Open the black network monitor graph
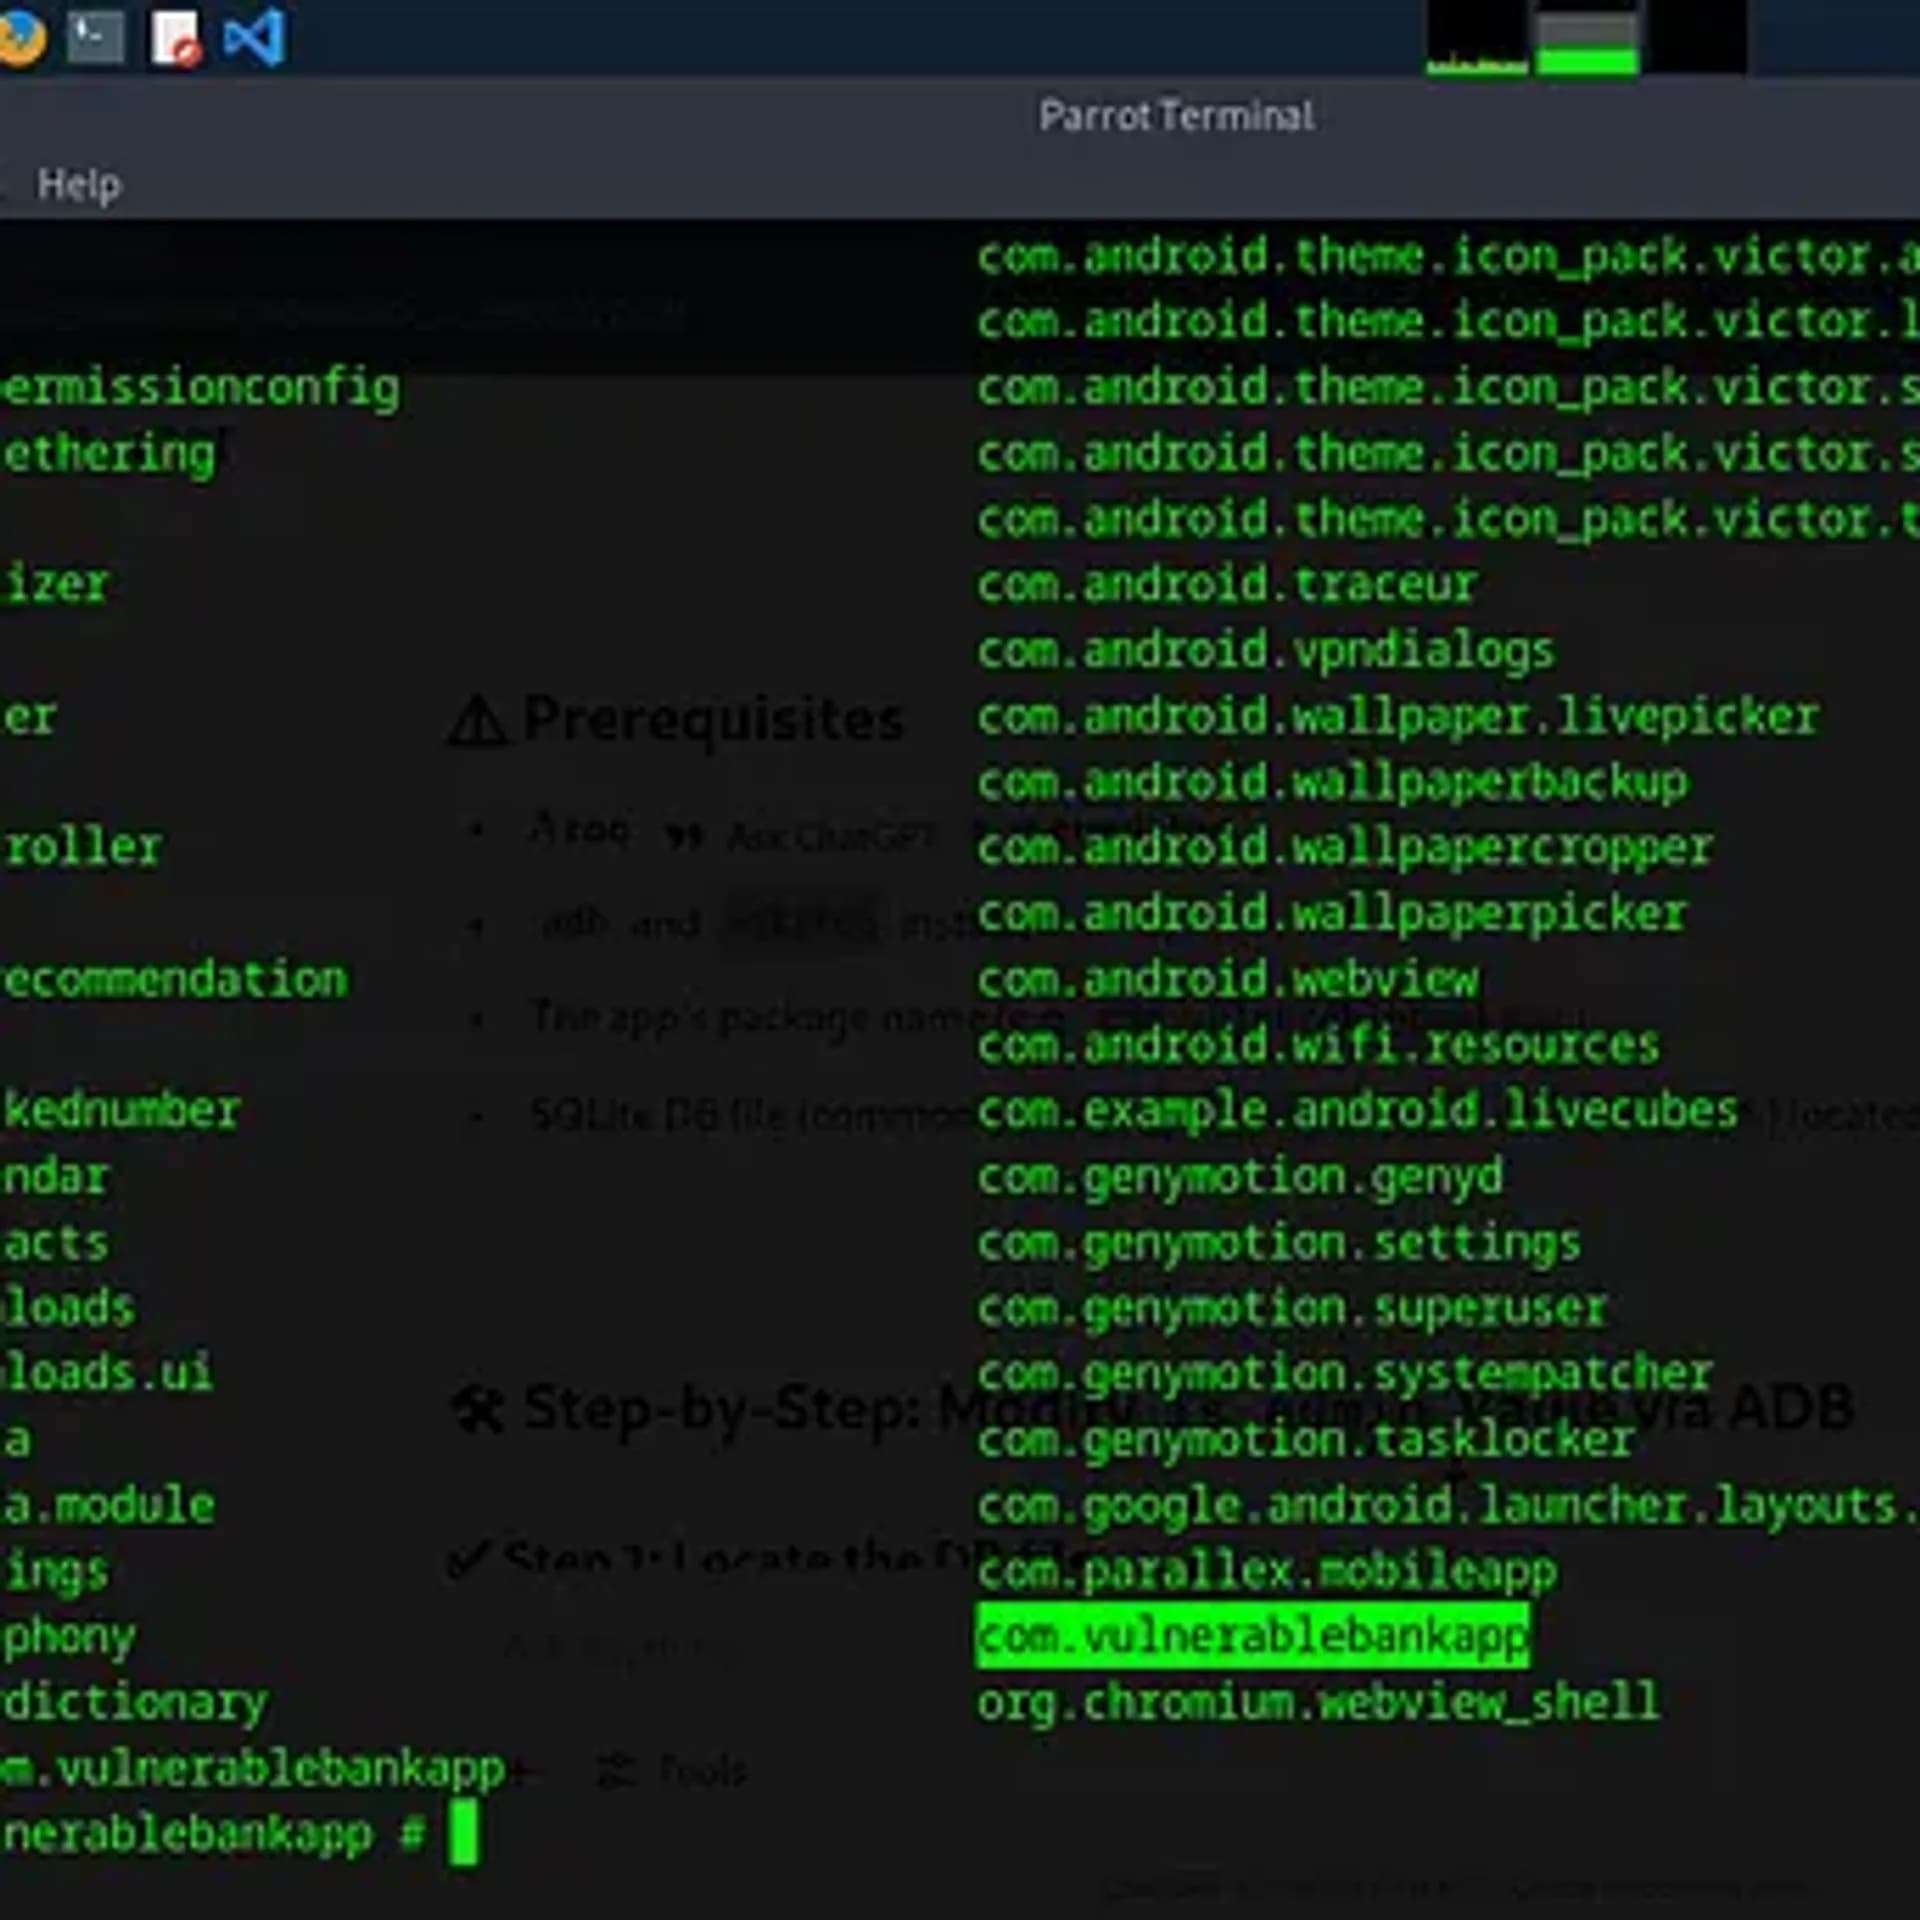The width and height of the screenshot is (1920, 1920). coord(1697,37)
